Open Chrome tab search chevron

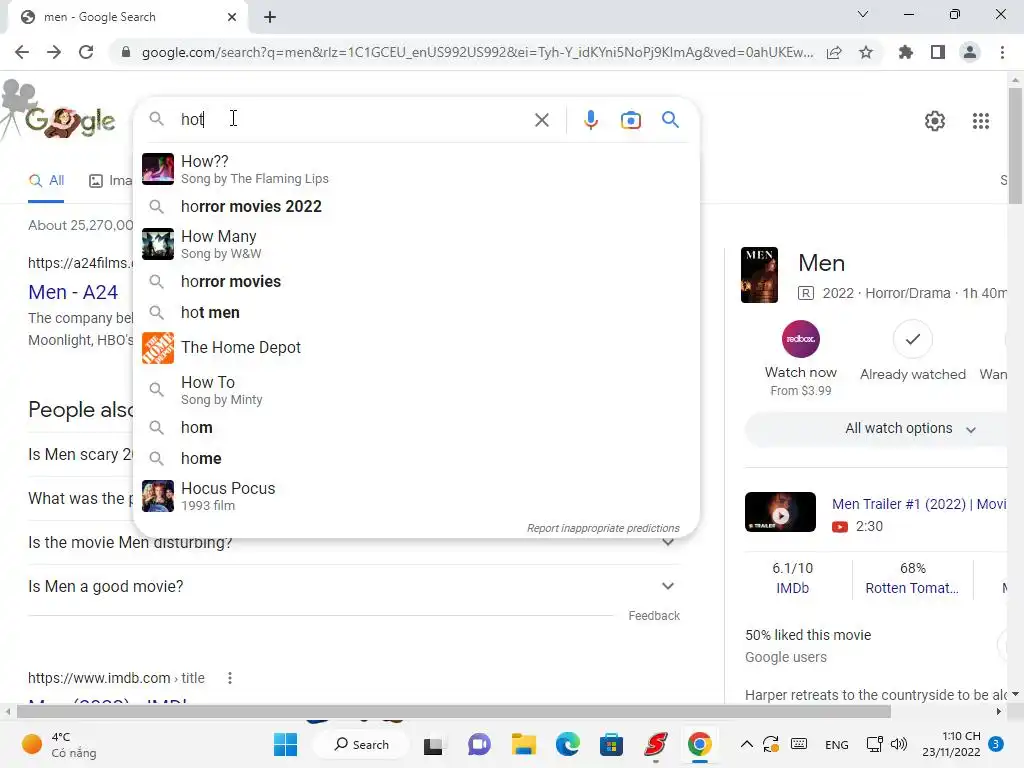pos(863,14)
